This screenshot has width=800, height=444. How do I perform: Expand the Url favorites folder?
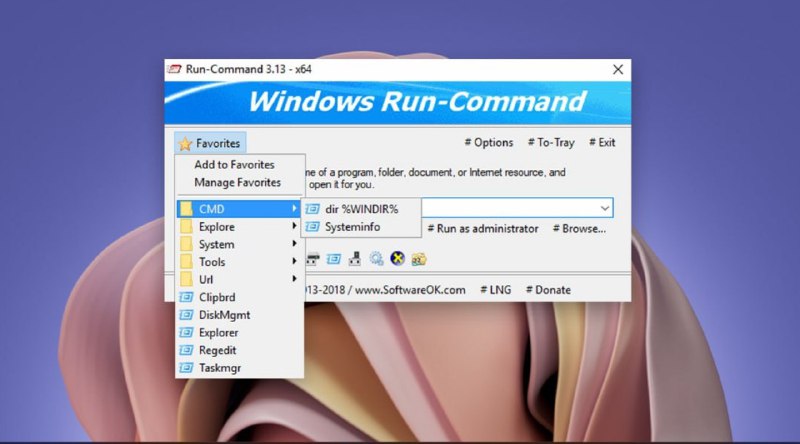(x=238, y=279)
